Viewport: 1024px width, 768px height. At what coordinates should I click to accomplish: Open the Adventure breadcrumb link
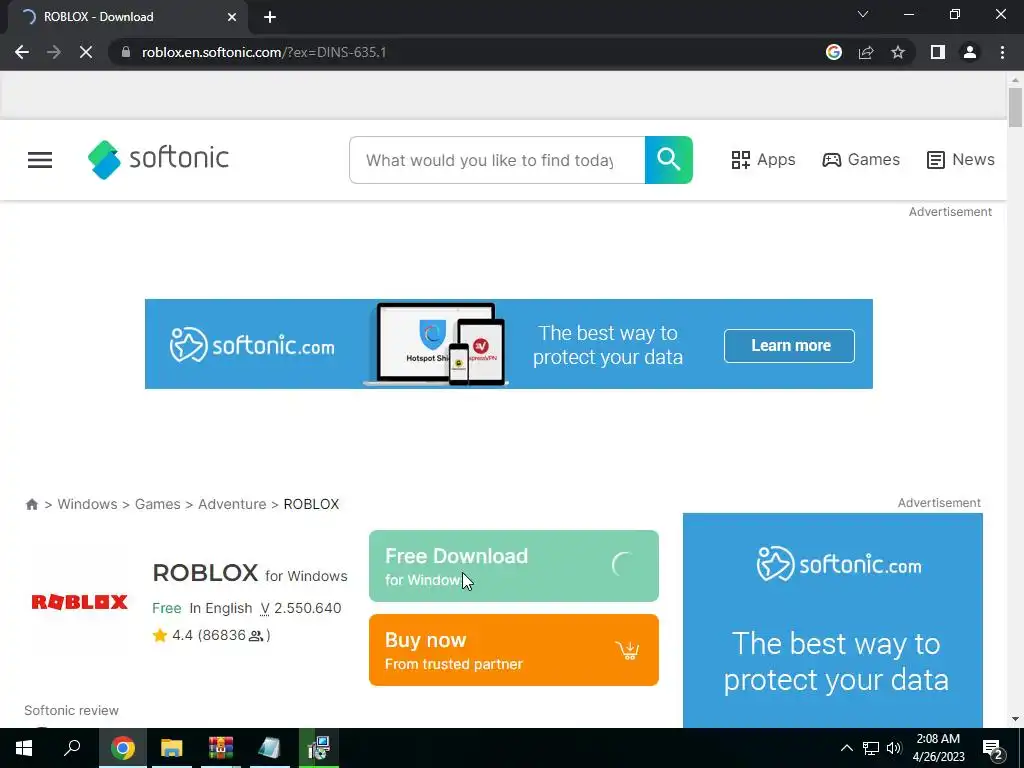click(x=232, y=504)
